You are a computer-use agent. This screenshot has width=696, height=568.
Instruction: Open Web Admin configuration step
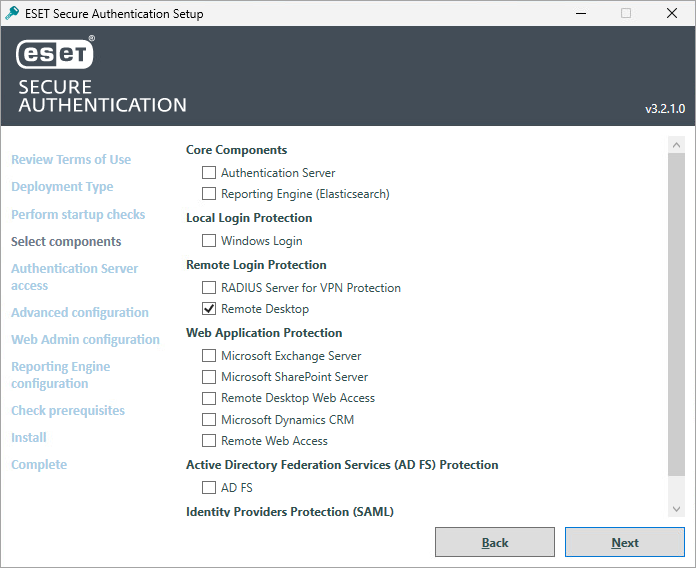[85, 339]
